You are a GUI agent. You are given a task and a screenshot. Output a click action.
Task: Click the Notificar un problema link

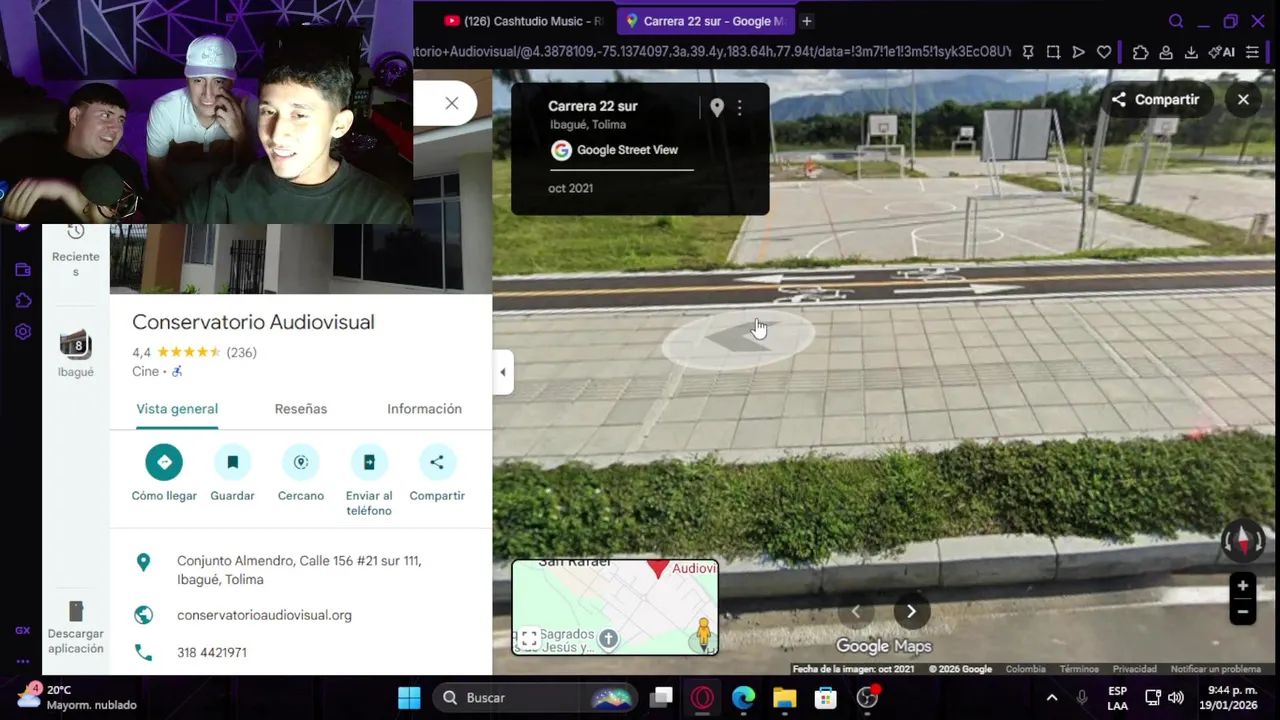(1216, 669)
